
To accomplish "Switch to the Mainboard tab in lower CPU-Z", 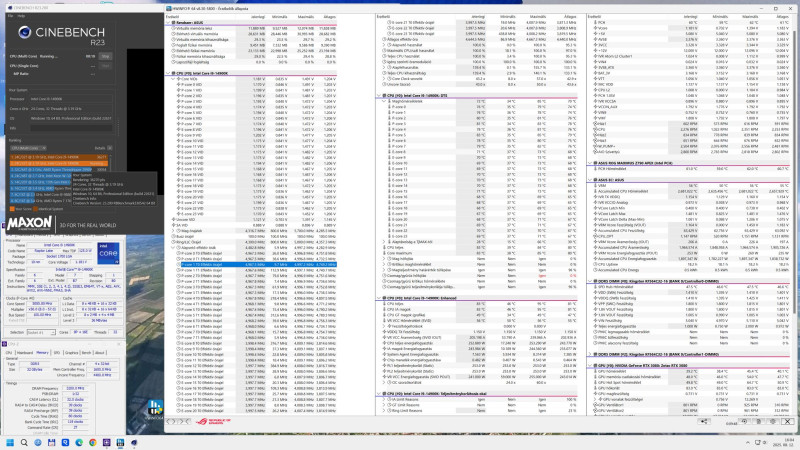I will pos(24,353).
